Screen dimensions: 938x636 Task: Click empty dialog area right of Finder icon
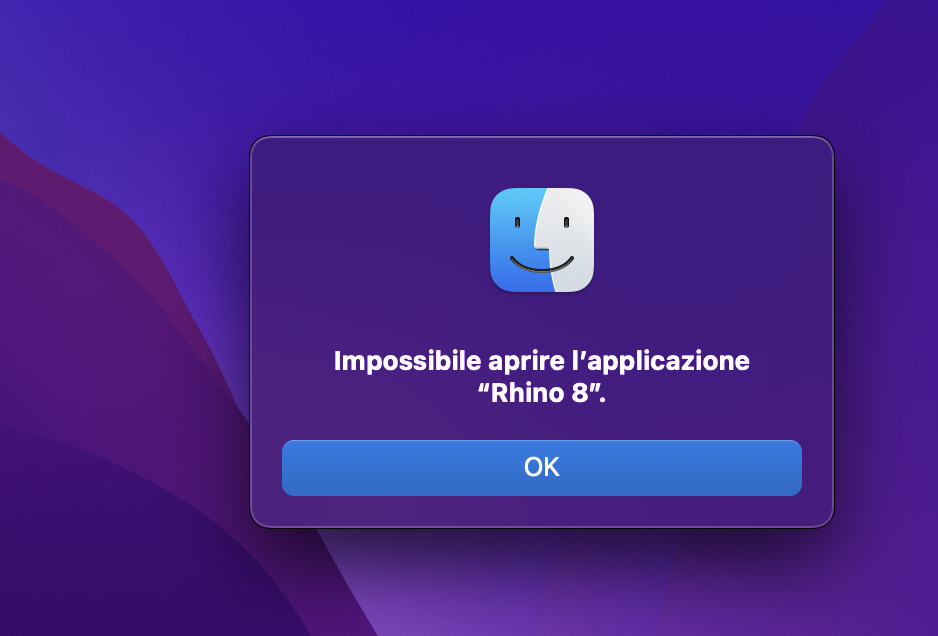tap(712, 239)
